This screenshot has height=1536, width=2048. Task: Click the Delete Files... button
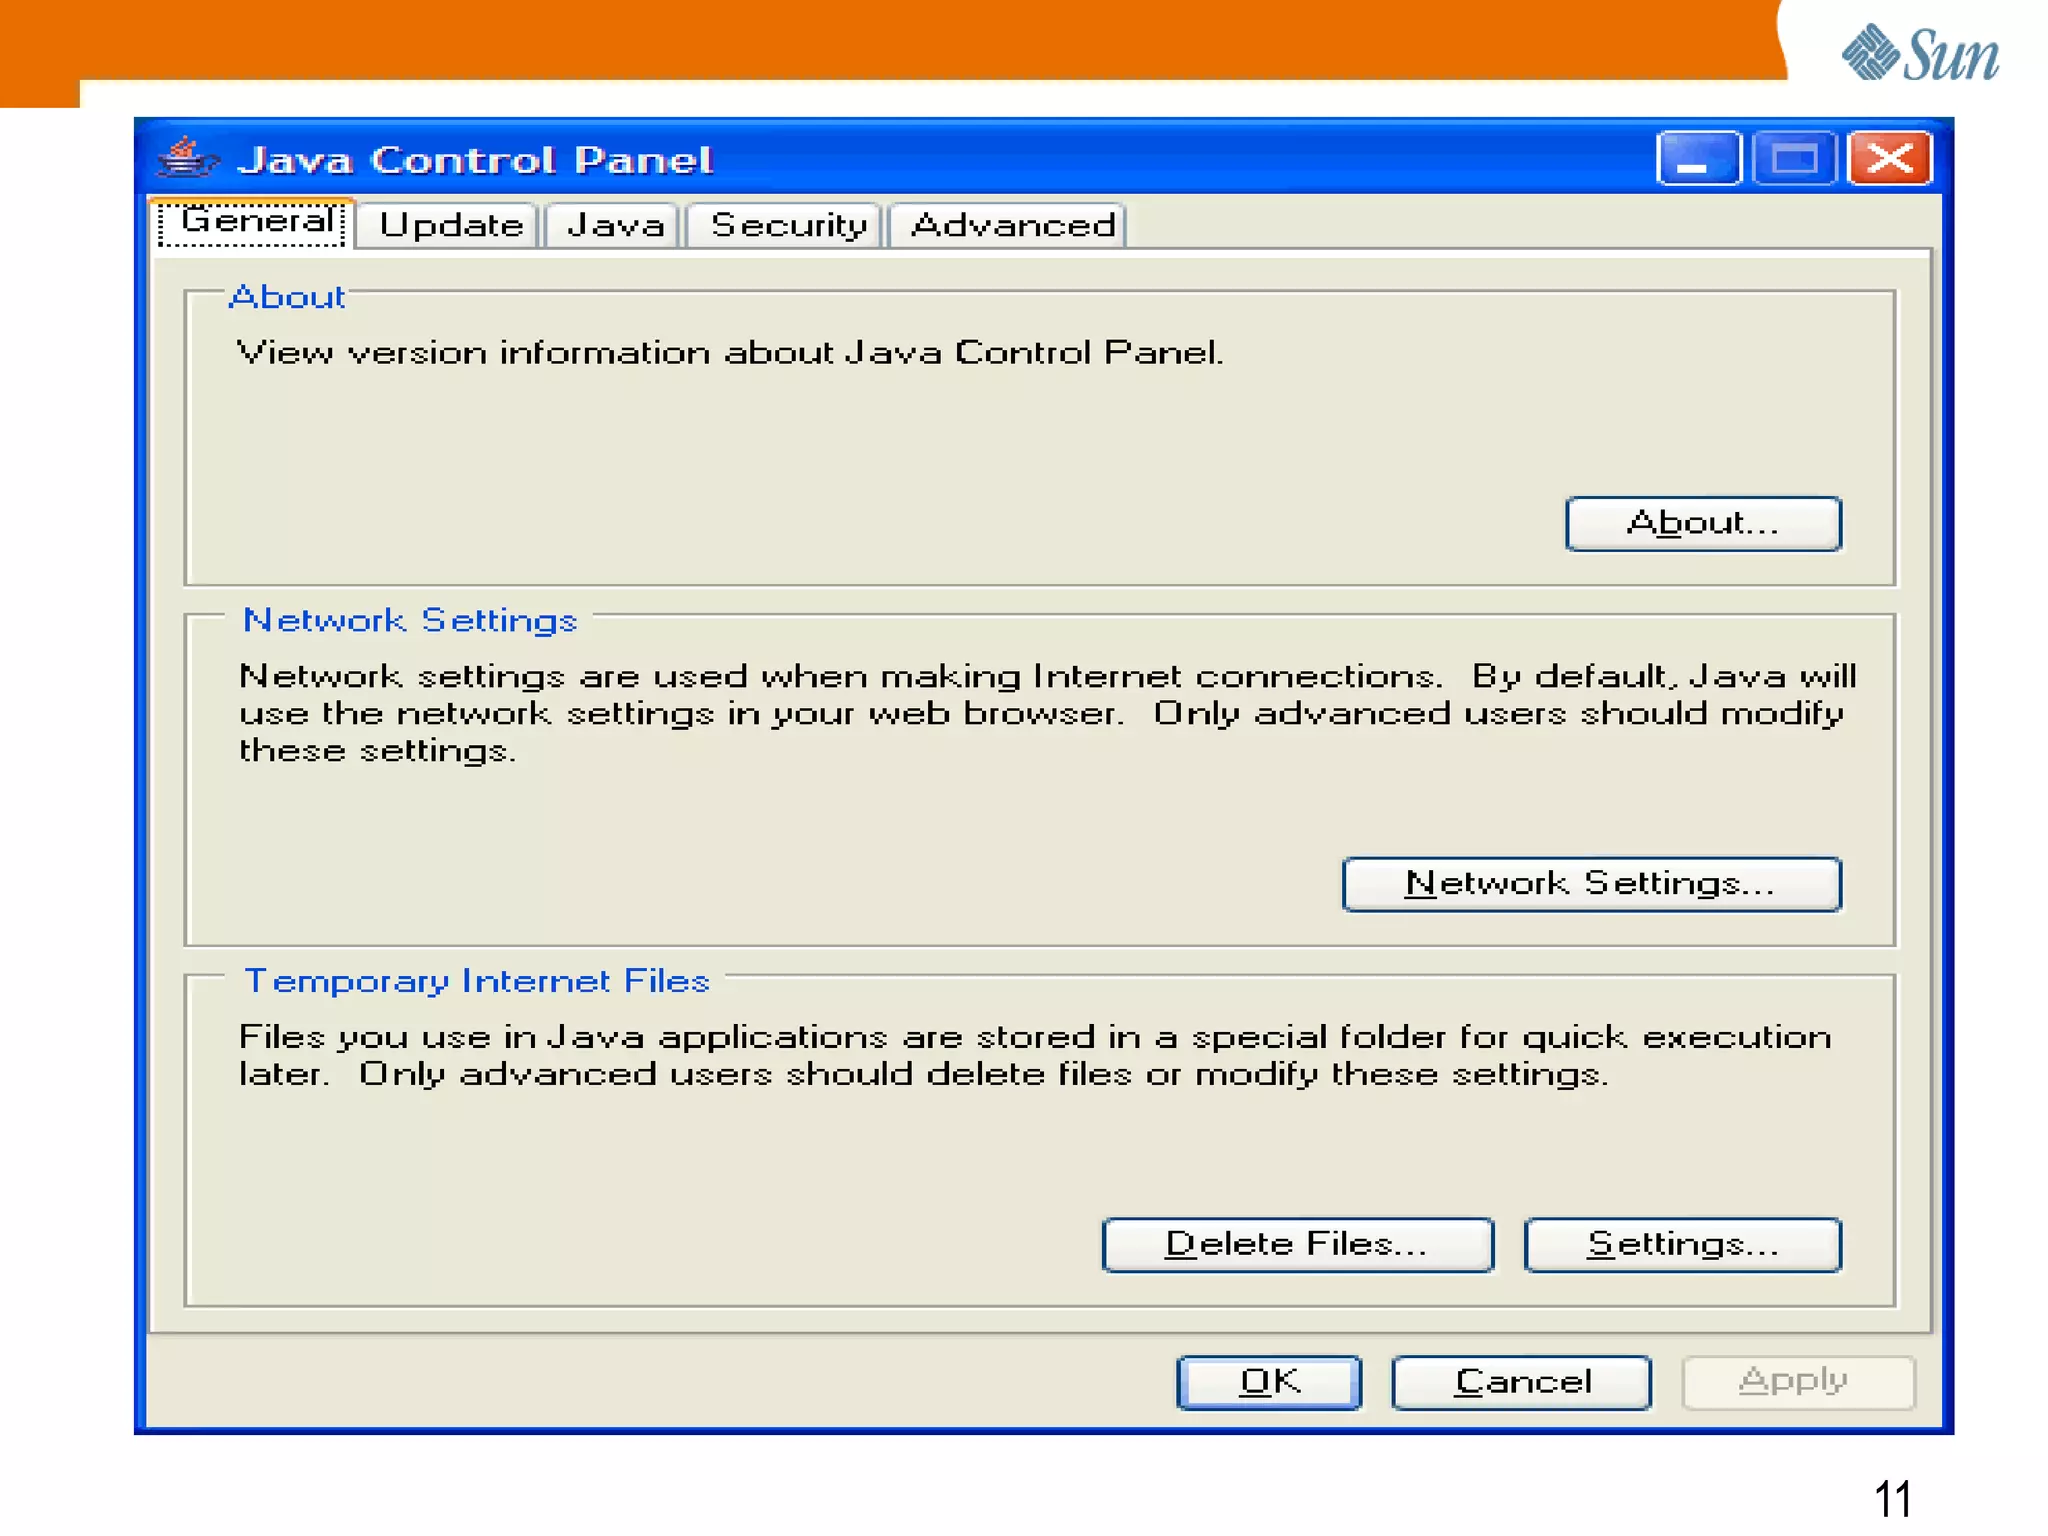point(1298,1244)
